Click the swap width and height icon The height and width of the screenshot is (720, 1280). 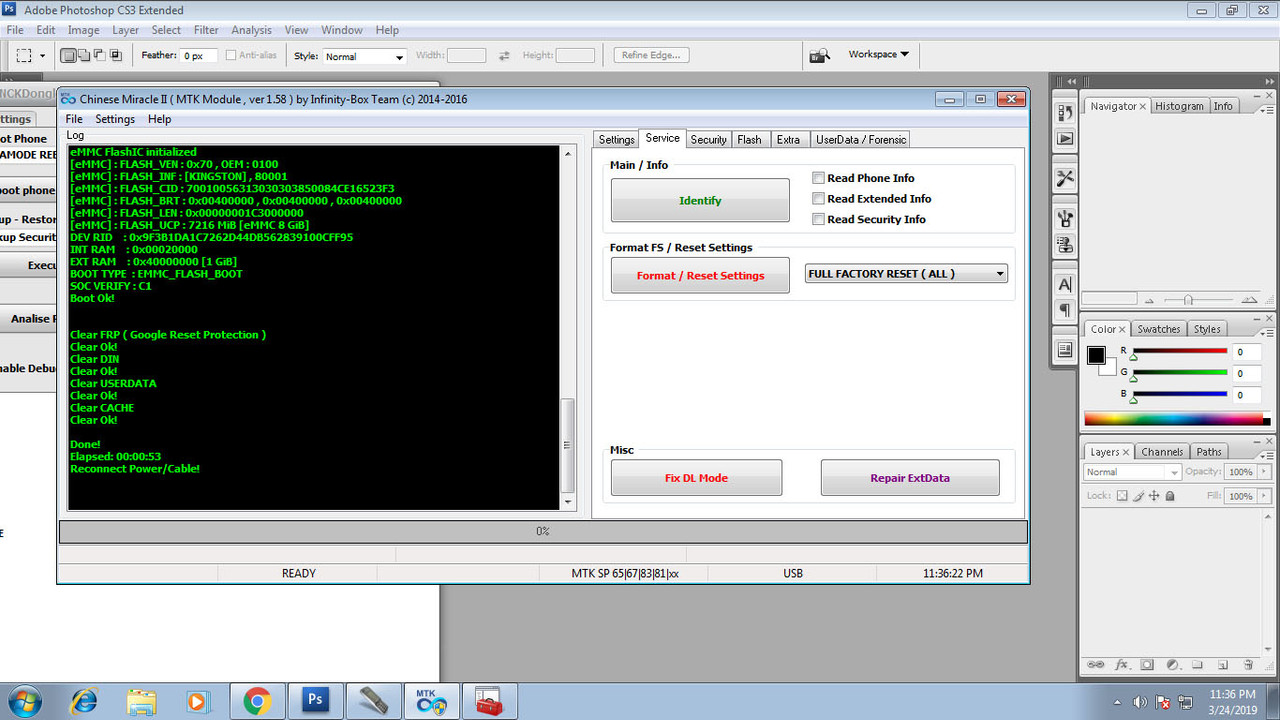coord(504,56)
